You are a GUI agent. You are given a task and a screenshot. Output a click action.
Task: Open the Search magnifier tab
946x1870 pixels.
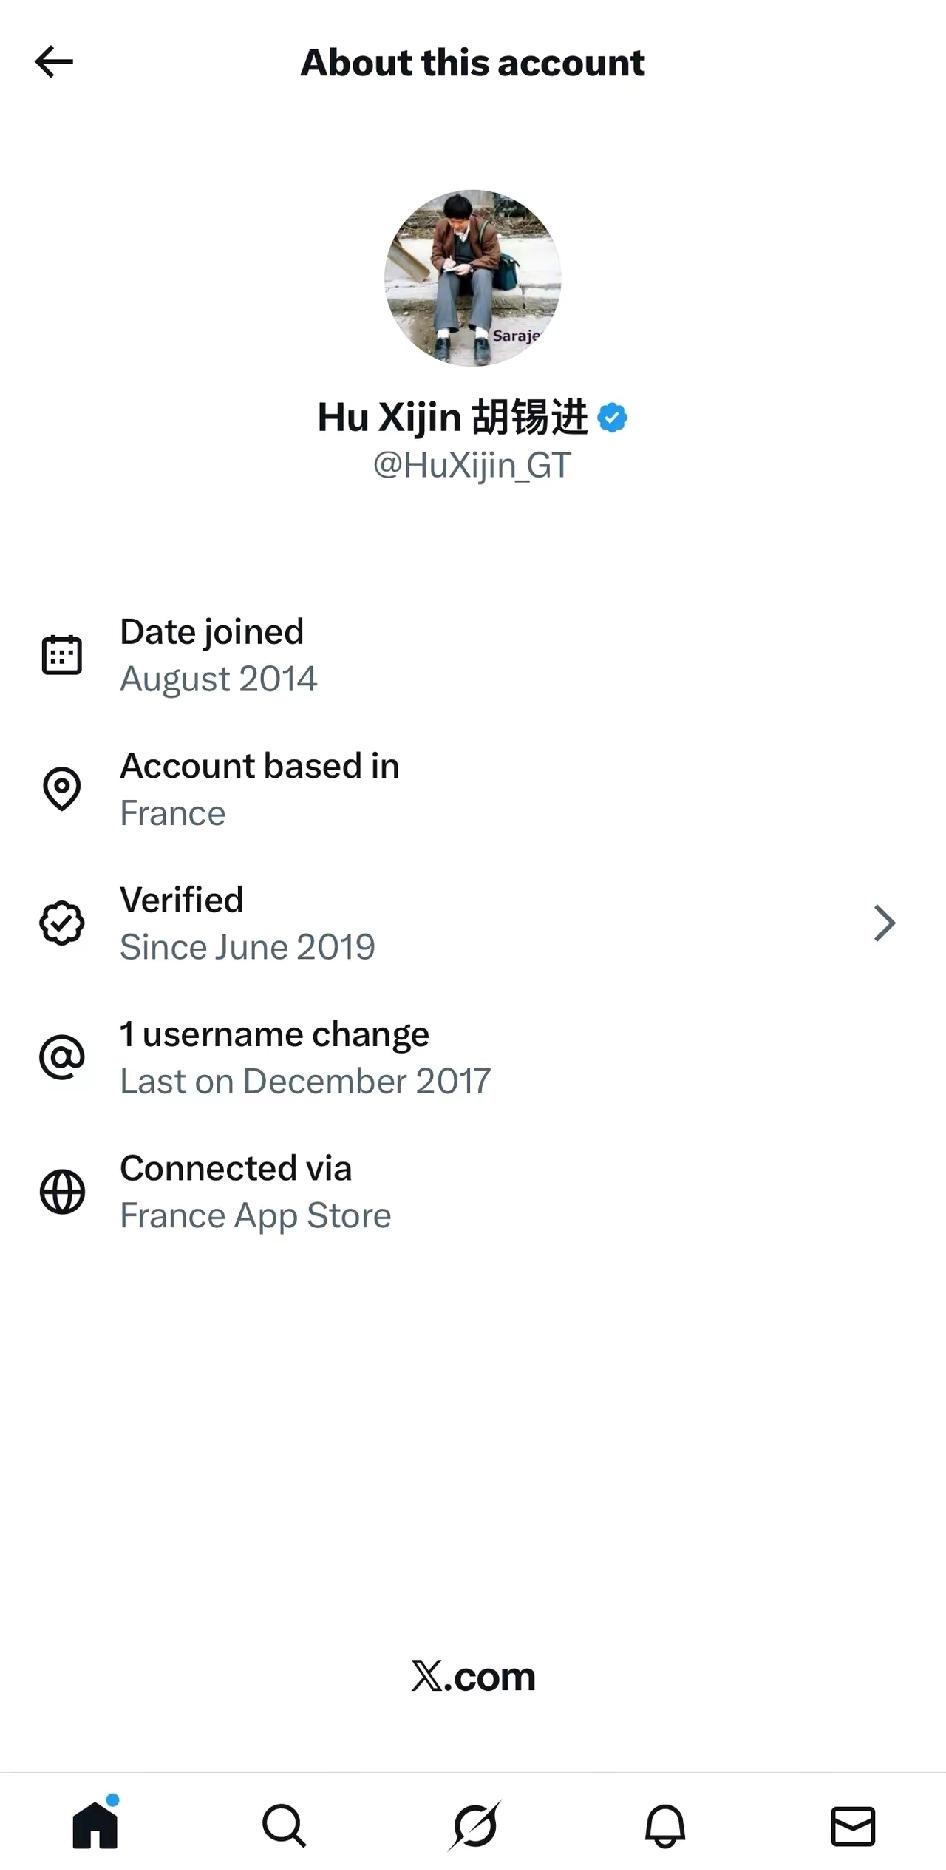284,1825
